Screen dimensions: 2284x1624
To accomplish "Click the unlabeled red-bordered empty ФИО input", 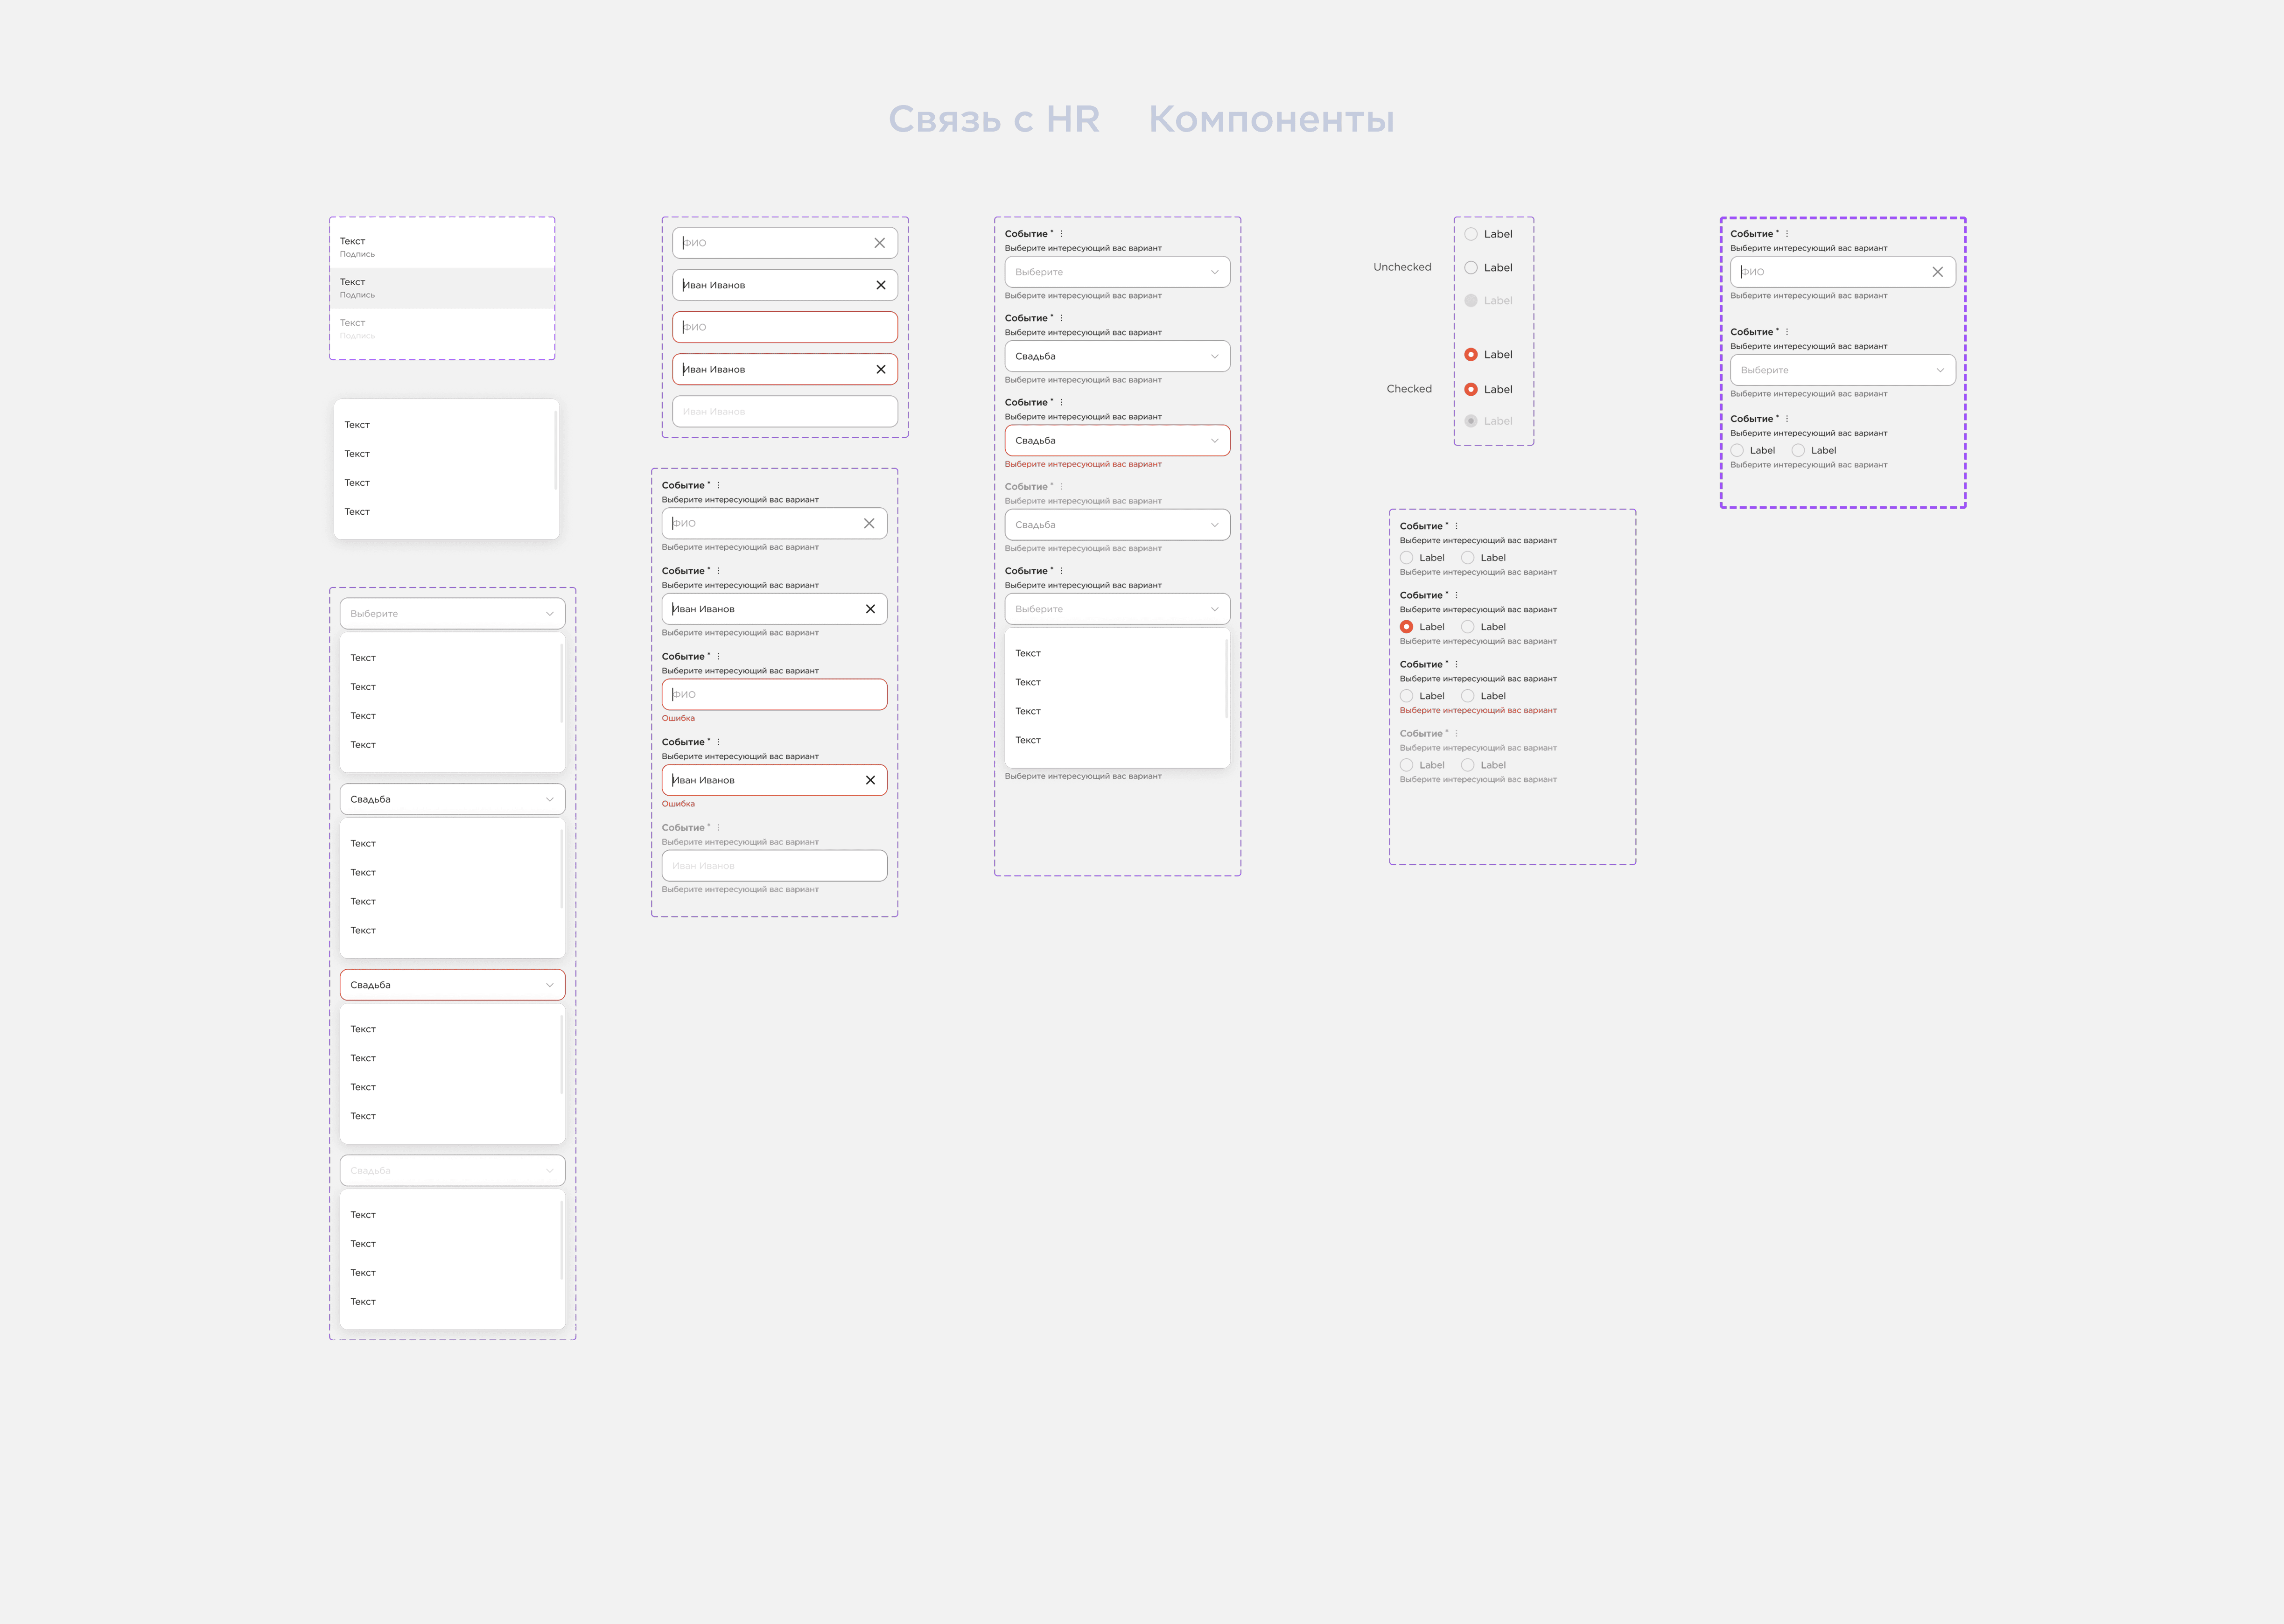I will tap(784, 327).
